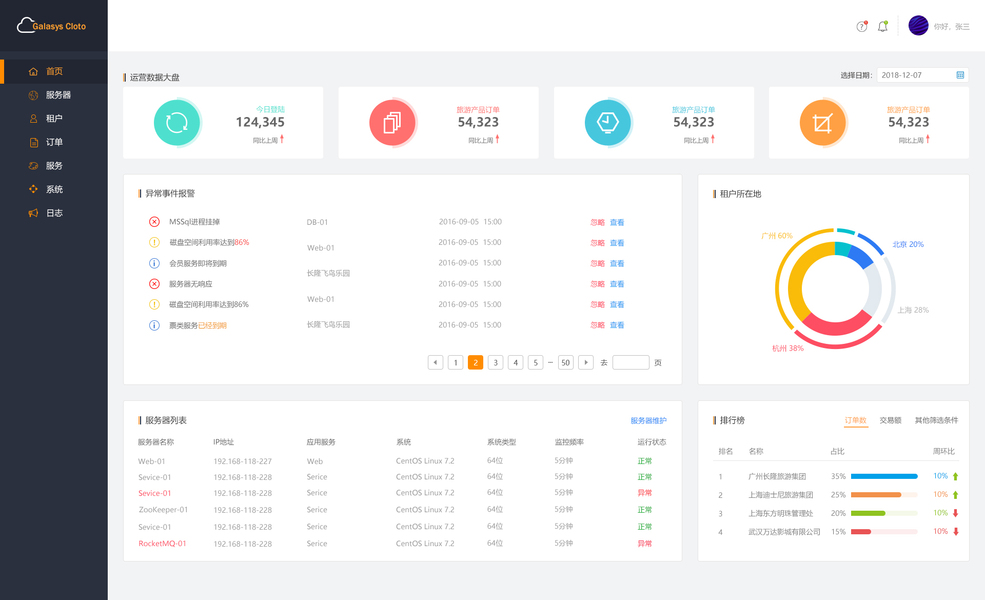Open the 租户 tenants menu item
This screenshot has width=985, height=600.
click(x=53, y=118)
